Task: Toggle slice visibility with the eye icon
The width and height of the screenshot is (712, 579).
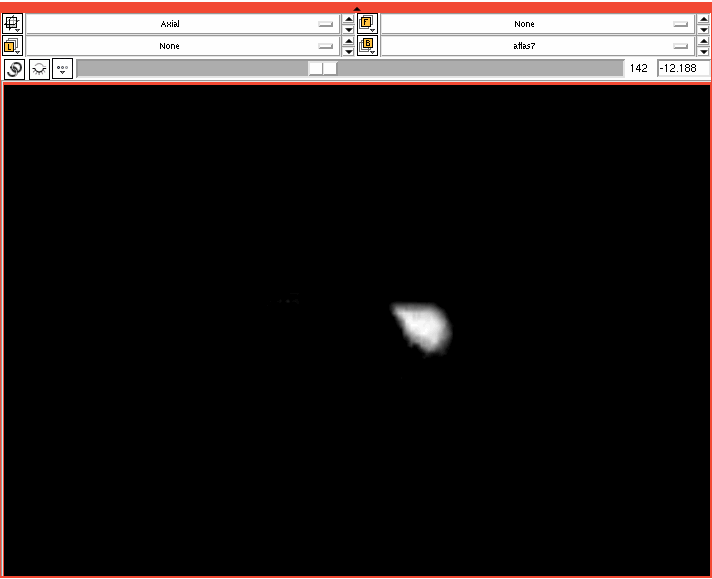Action: pos(39,69)
